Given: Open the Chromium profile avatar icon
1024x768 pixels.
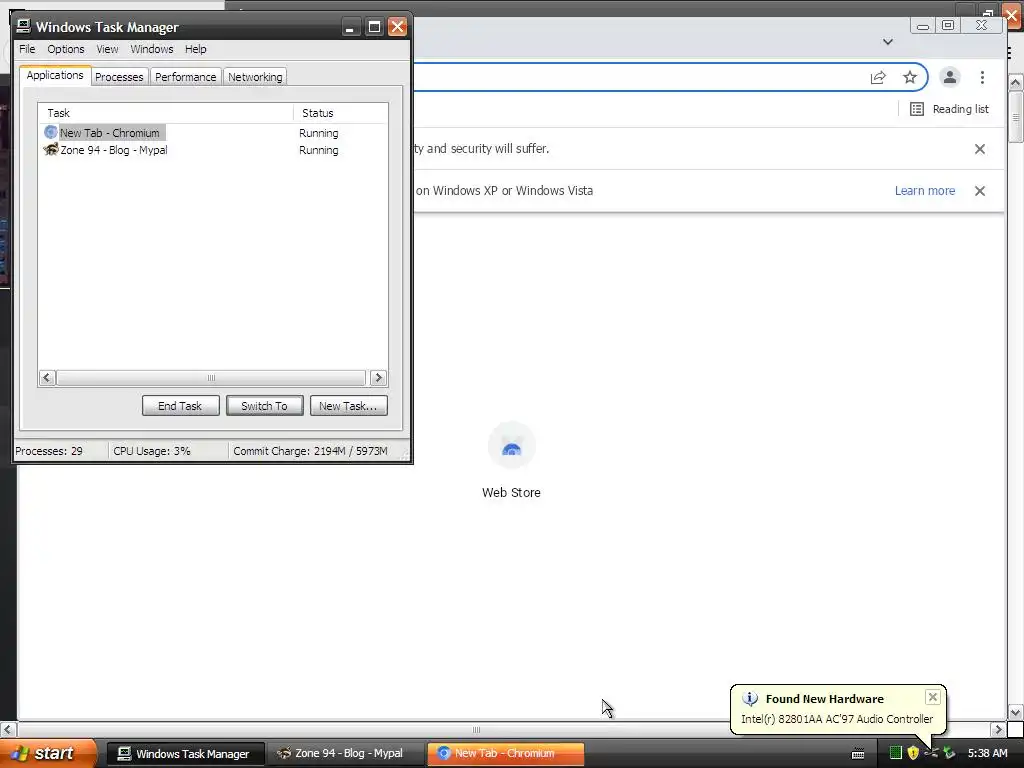Looking at the screenshot, I should (x=950, y=77).
